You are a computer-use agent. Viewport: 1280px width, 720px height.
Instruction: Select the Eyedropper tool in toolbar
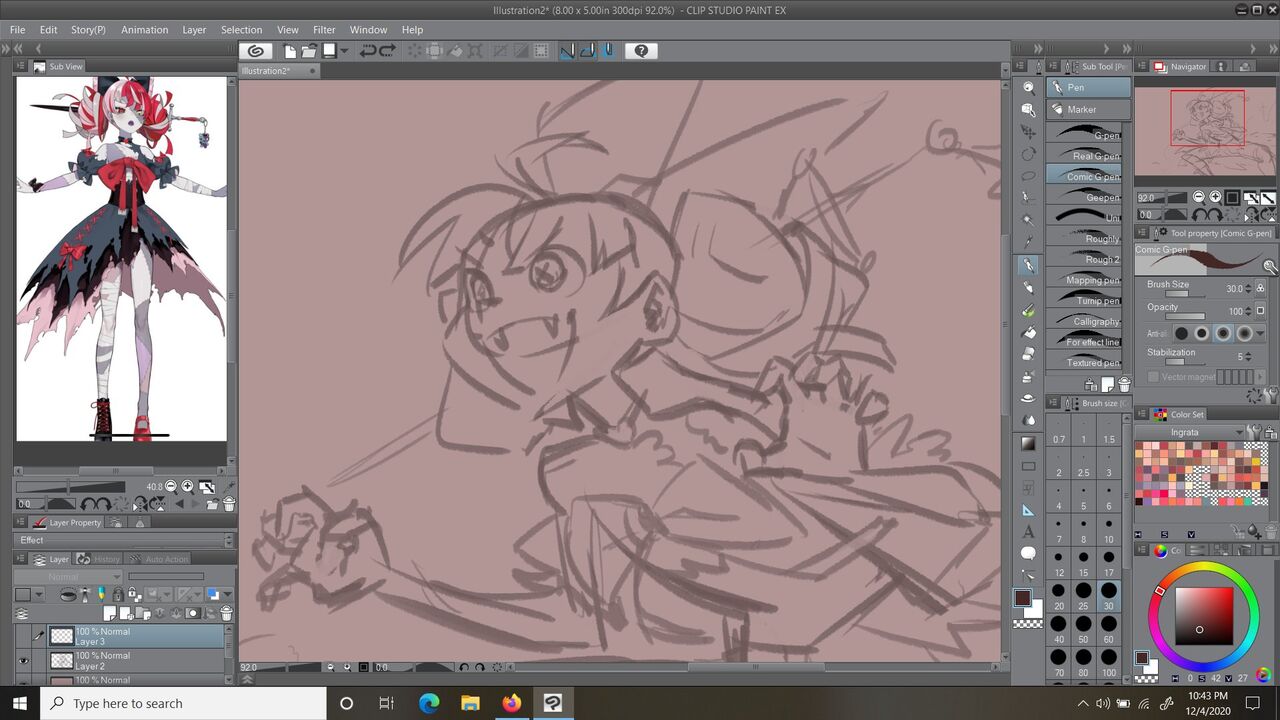tap(1028, 242)
